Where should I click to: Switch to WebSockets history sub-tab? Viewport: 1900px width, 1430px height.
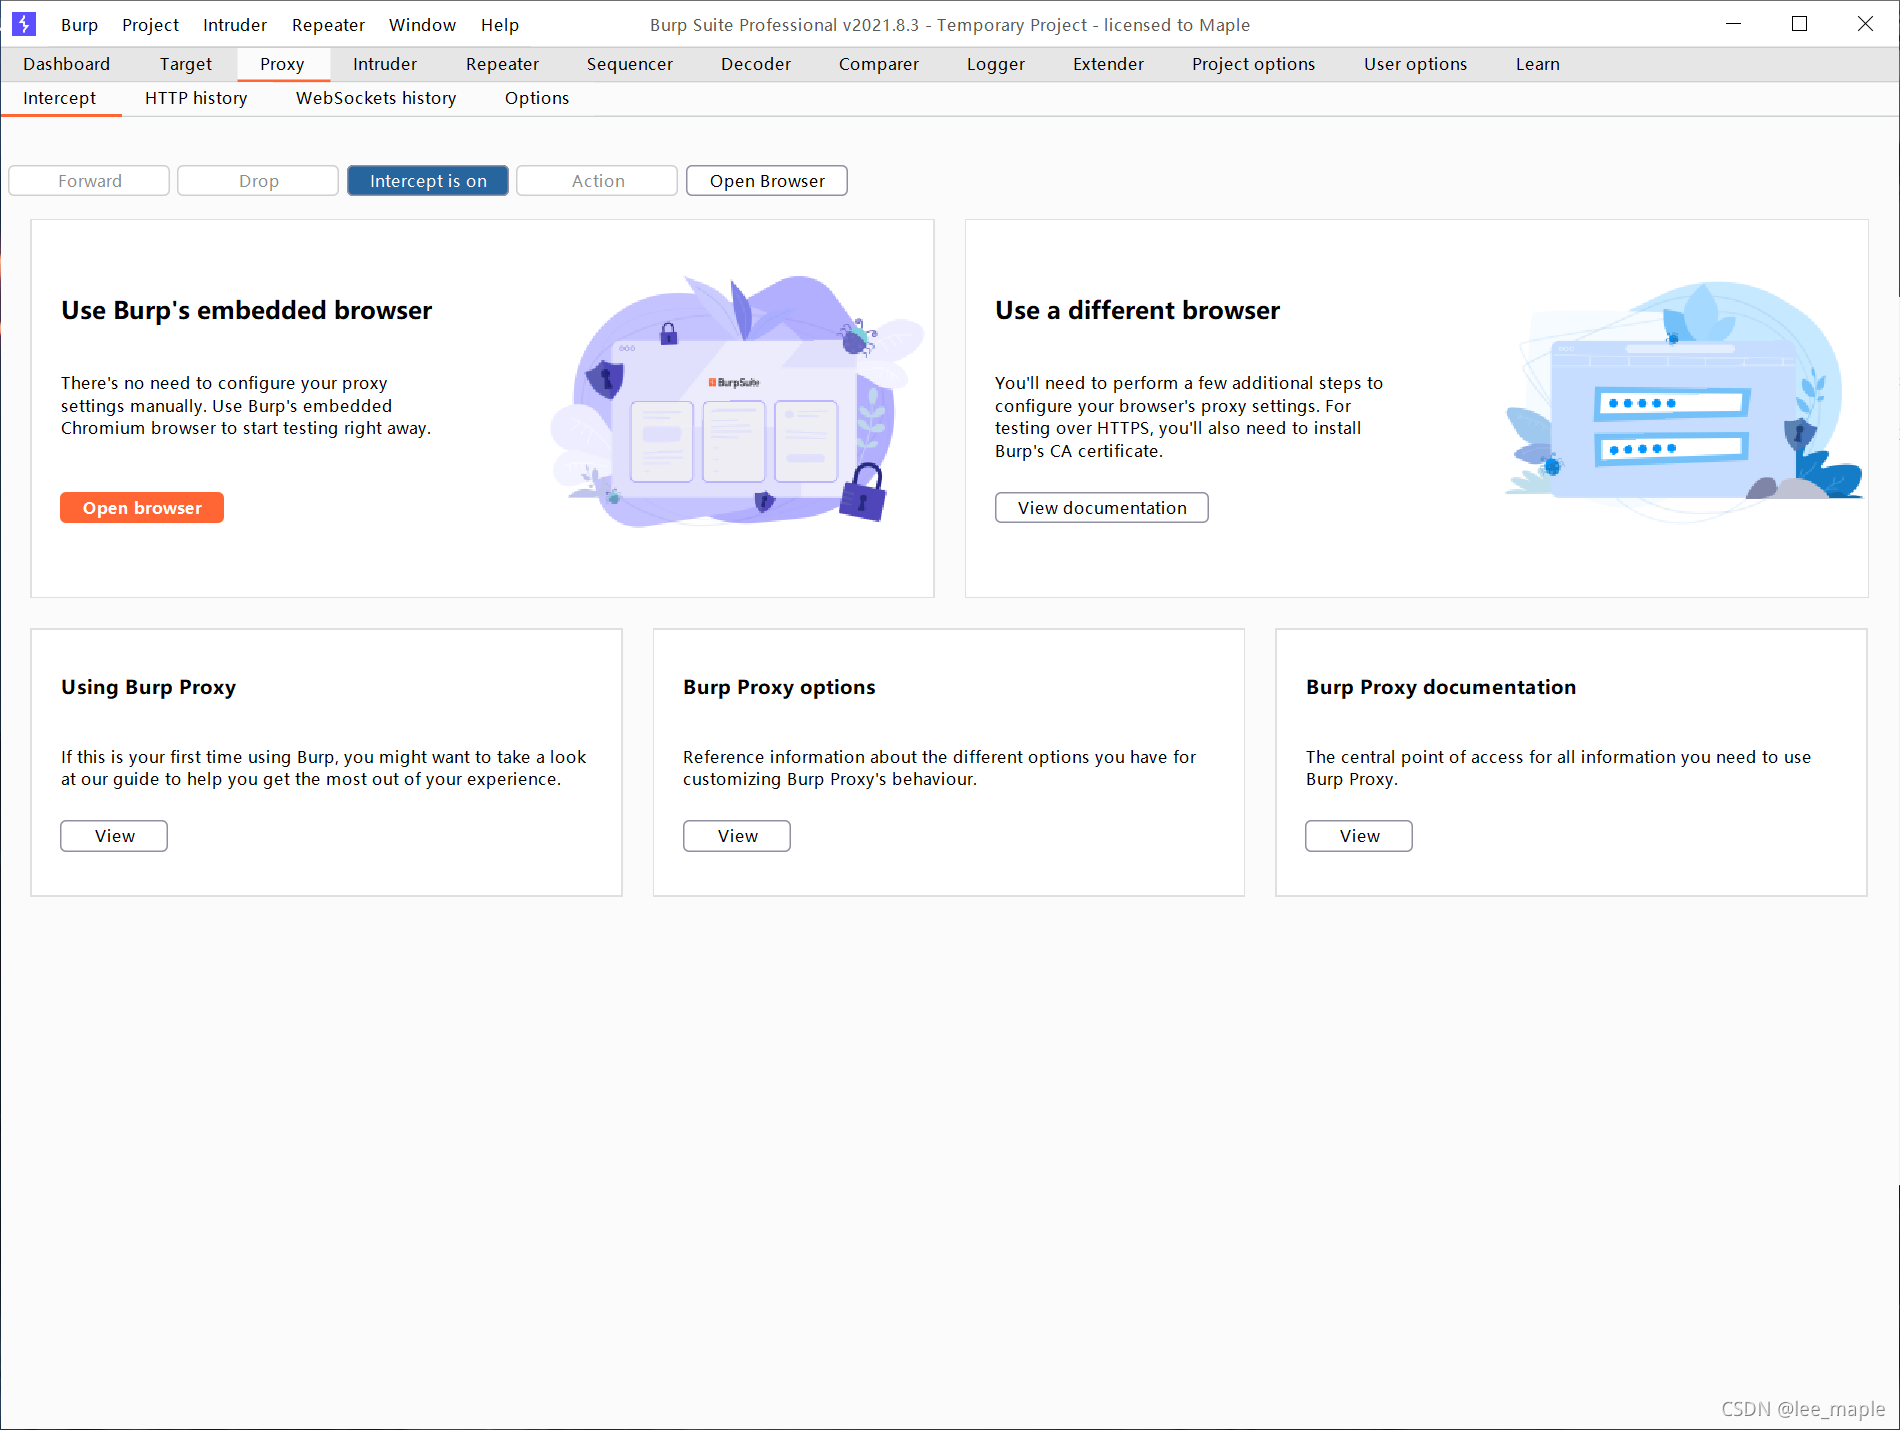click(x=376, y=98)
